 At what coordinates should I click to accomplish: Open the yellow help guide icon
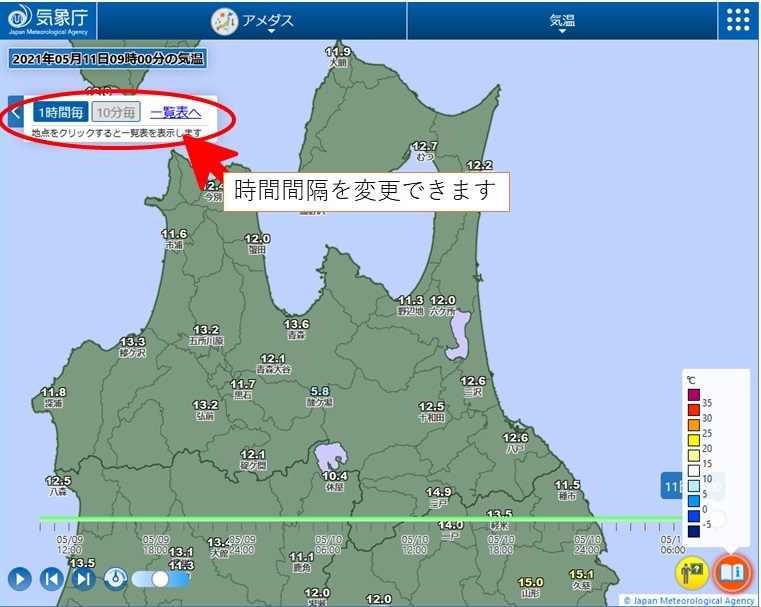click(x=692, y=572)
